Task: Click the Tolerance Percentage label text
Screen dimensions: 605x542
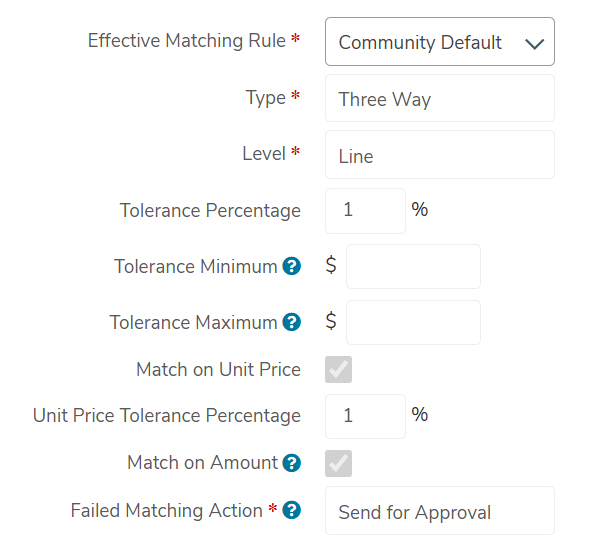Action: [210, 211]
